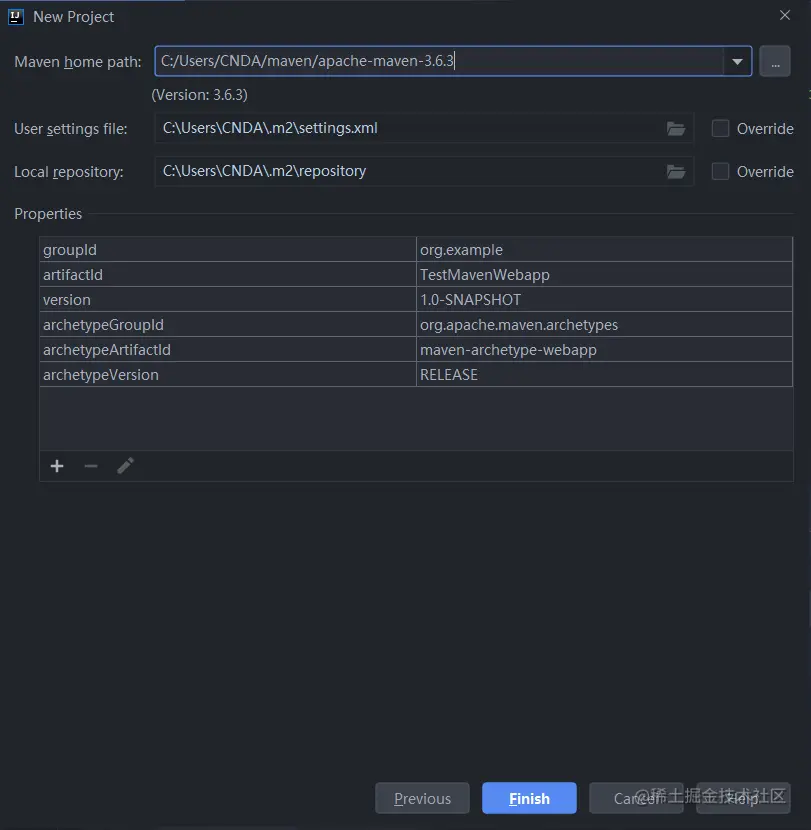Click the Finish button
The width and height of the screenshot is (811, 830).
click(529, 798)
